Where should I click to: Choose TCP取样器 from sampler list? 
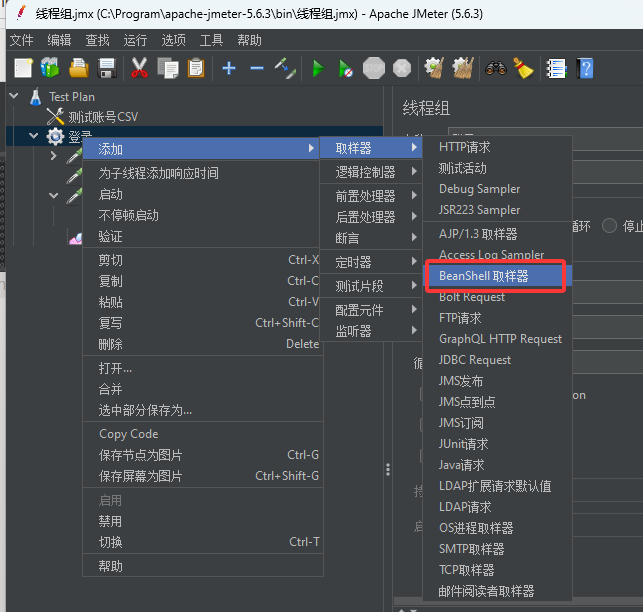(x=497, y=570)
